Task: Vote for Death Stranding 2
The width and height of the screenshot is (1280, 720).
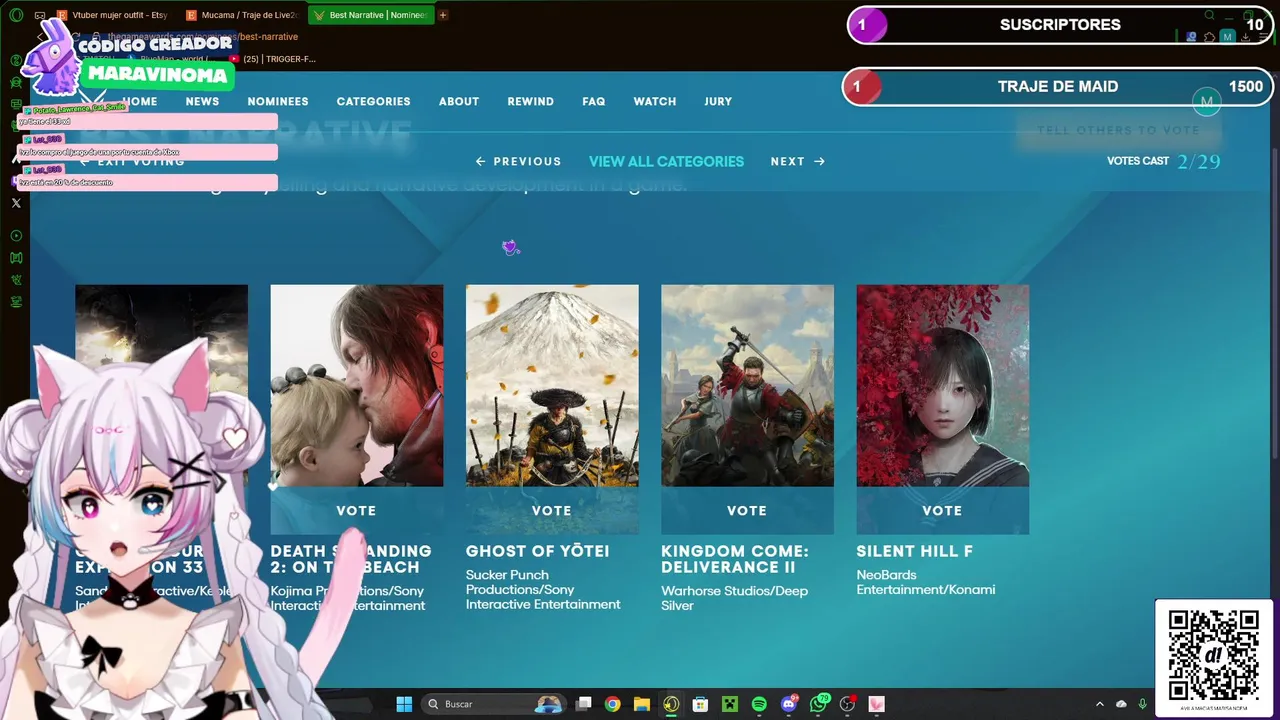Action: [356, 510]
